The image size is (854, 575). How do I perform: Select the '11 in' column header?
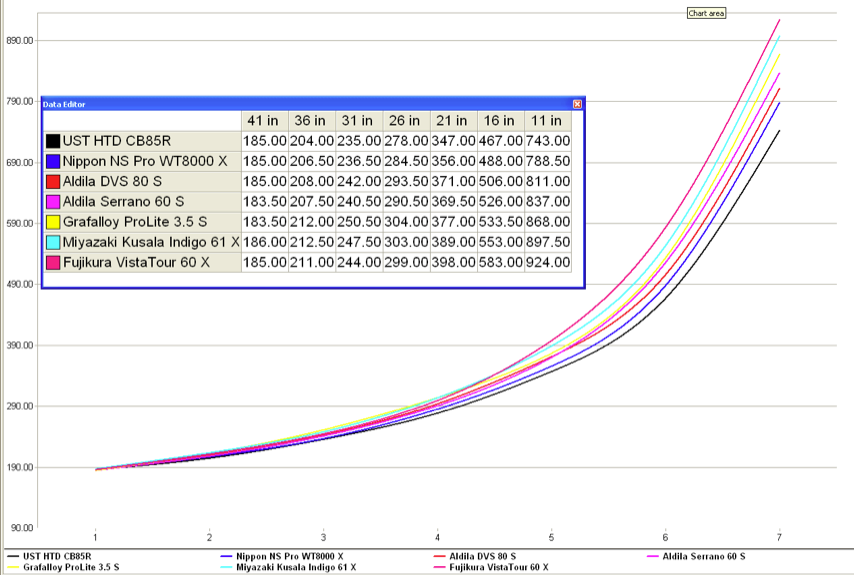[x=548, y=121]
